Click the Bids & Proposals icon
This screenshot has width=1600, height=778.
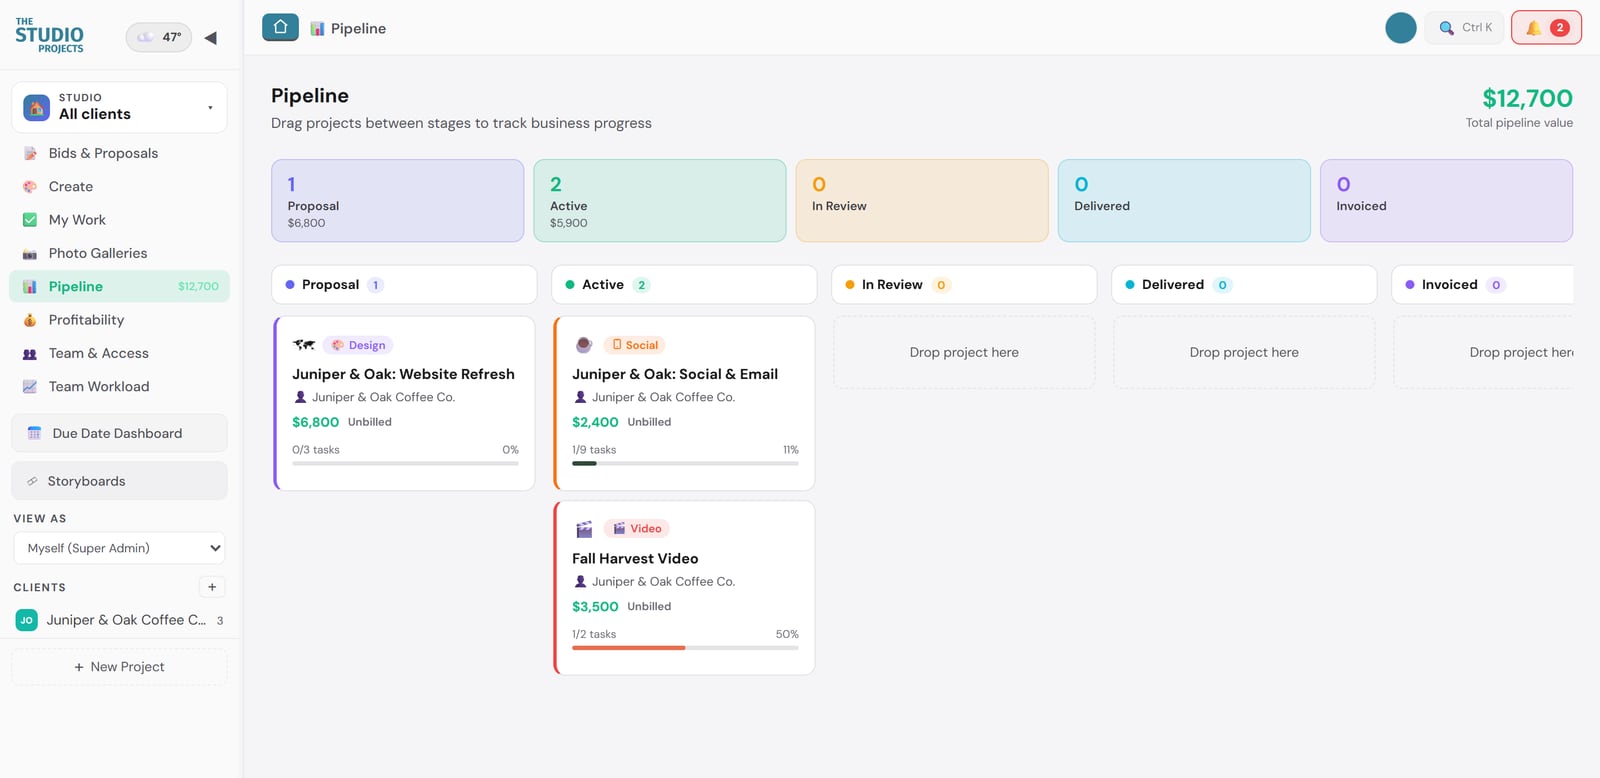click(30, 153)
